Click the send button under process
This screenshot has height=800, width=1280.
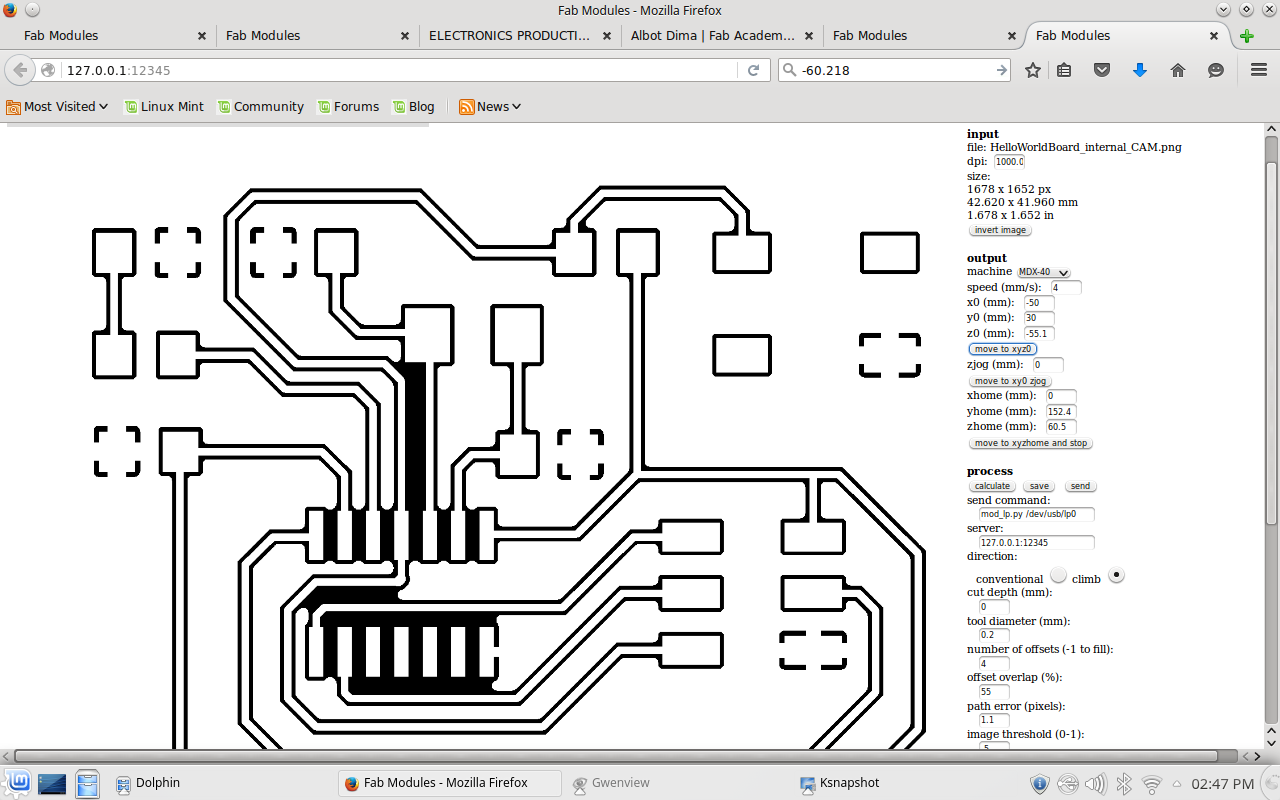(1080, 486)
